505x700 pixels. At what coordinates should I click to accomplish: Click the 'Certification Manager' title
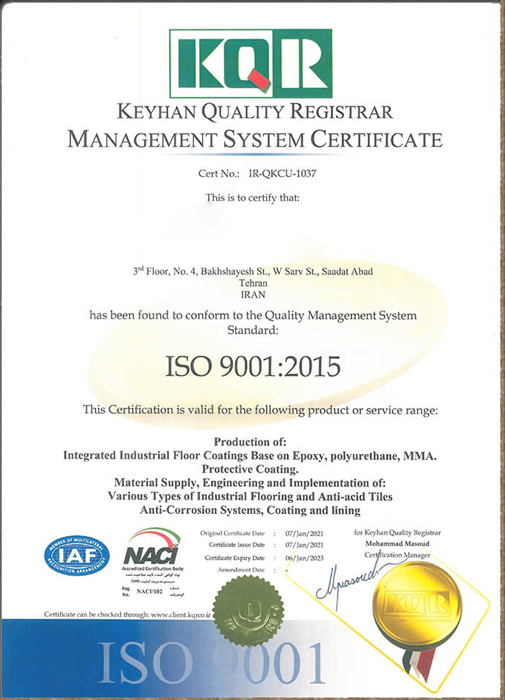tap(397, 555)
